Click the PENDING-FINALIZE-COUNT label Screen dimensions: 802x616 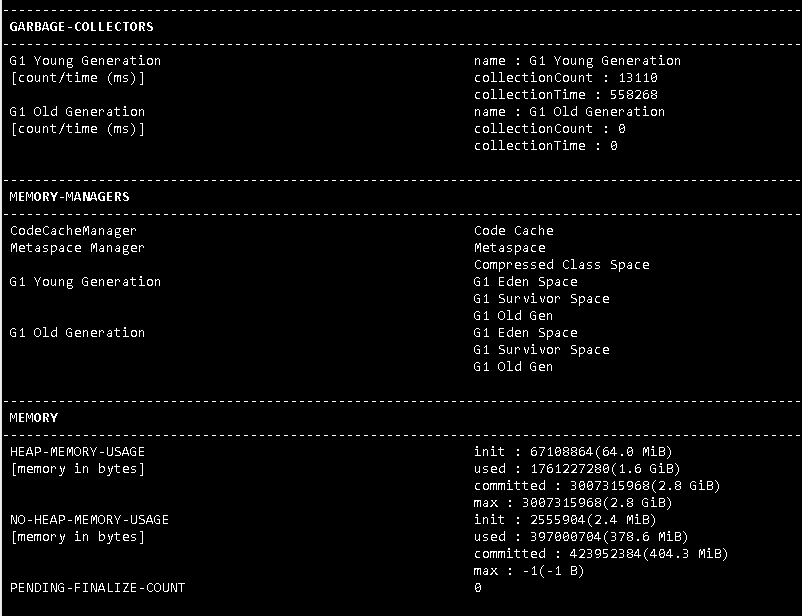(97, 587)
